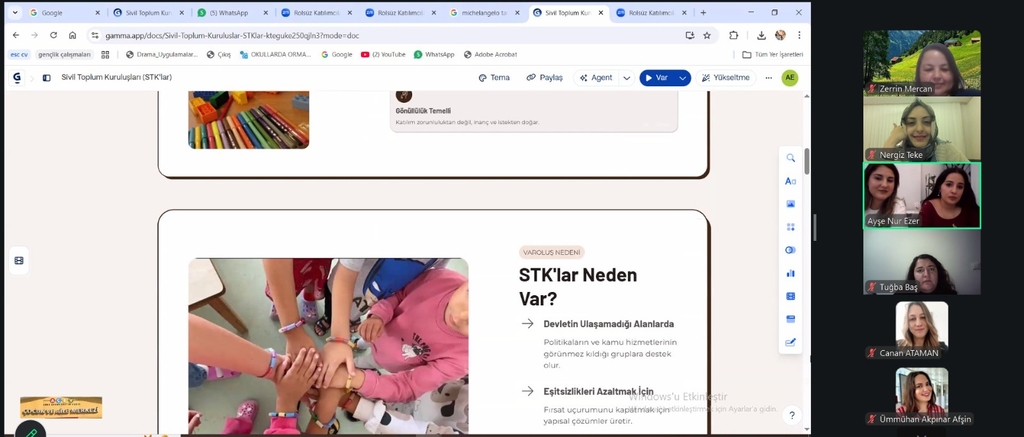Open the search tool in right sidebar
The image size is (1024, 437).
click(790, 158)
